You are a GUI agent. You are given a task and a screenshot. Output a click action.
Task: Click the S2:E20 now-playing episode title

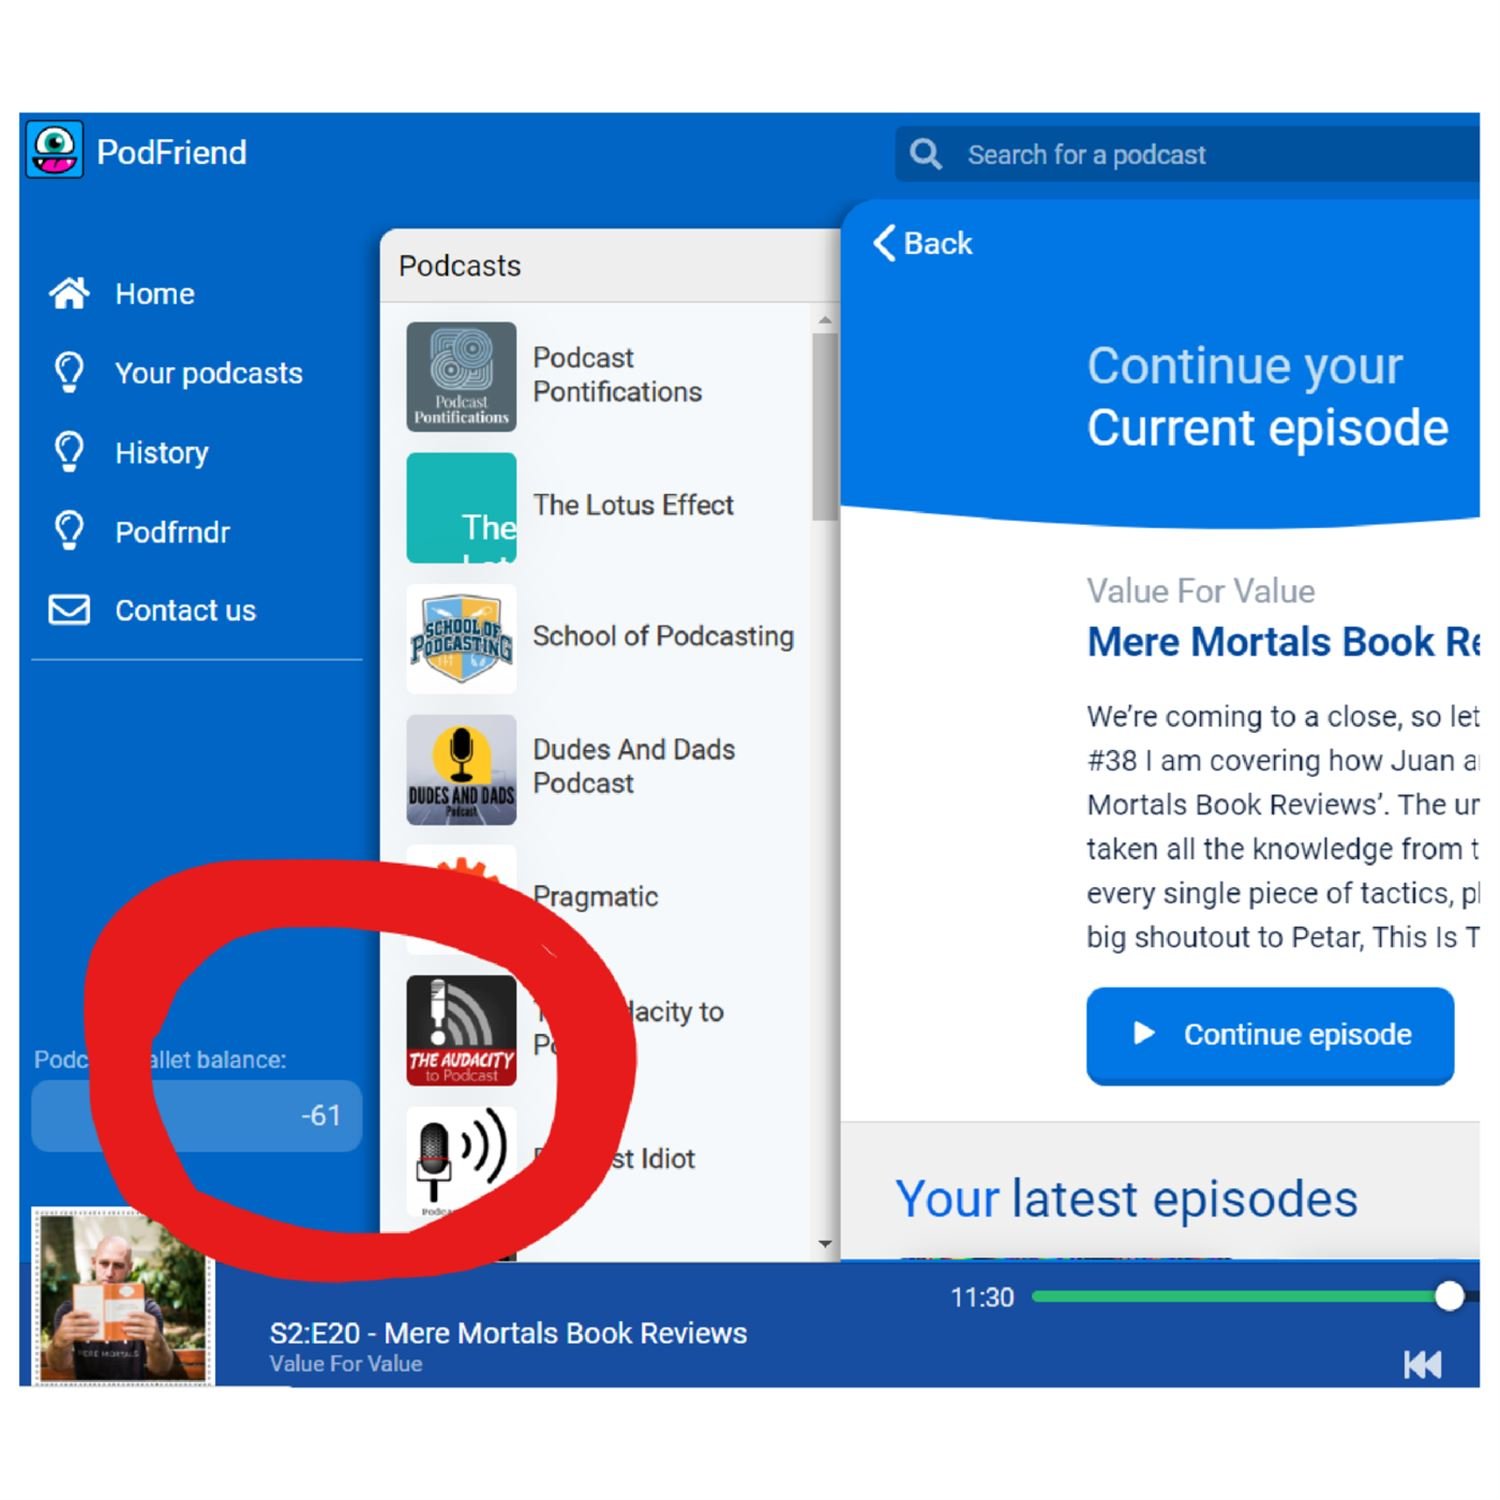pos(508,1333)
